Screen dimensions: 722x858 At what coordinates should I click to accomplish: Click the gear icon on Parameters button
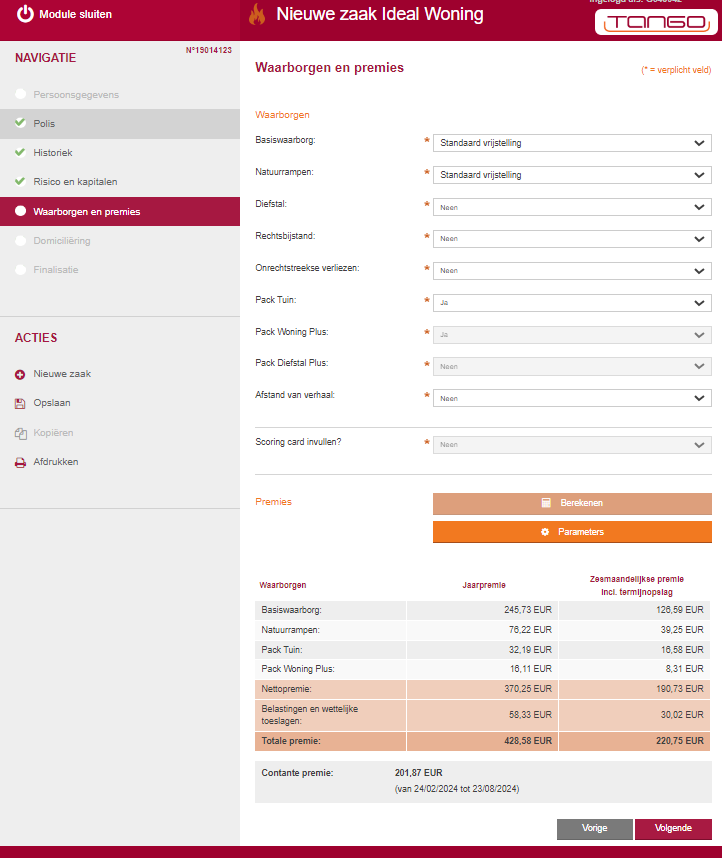[x=545, y=532]
